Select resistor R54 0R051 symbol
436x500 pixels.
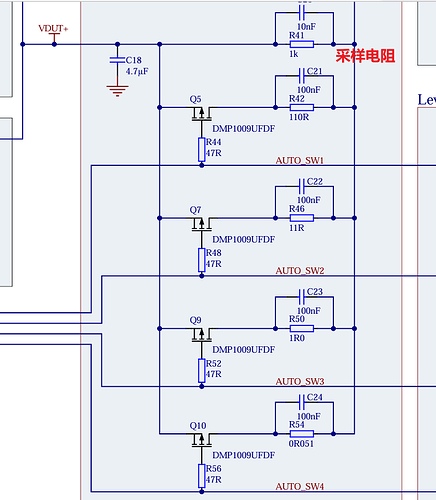302,434
